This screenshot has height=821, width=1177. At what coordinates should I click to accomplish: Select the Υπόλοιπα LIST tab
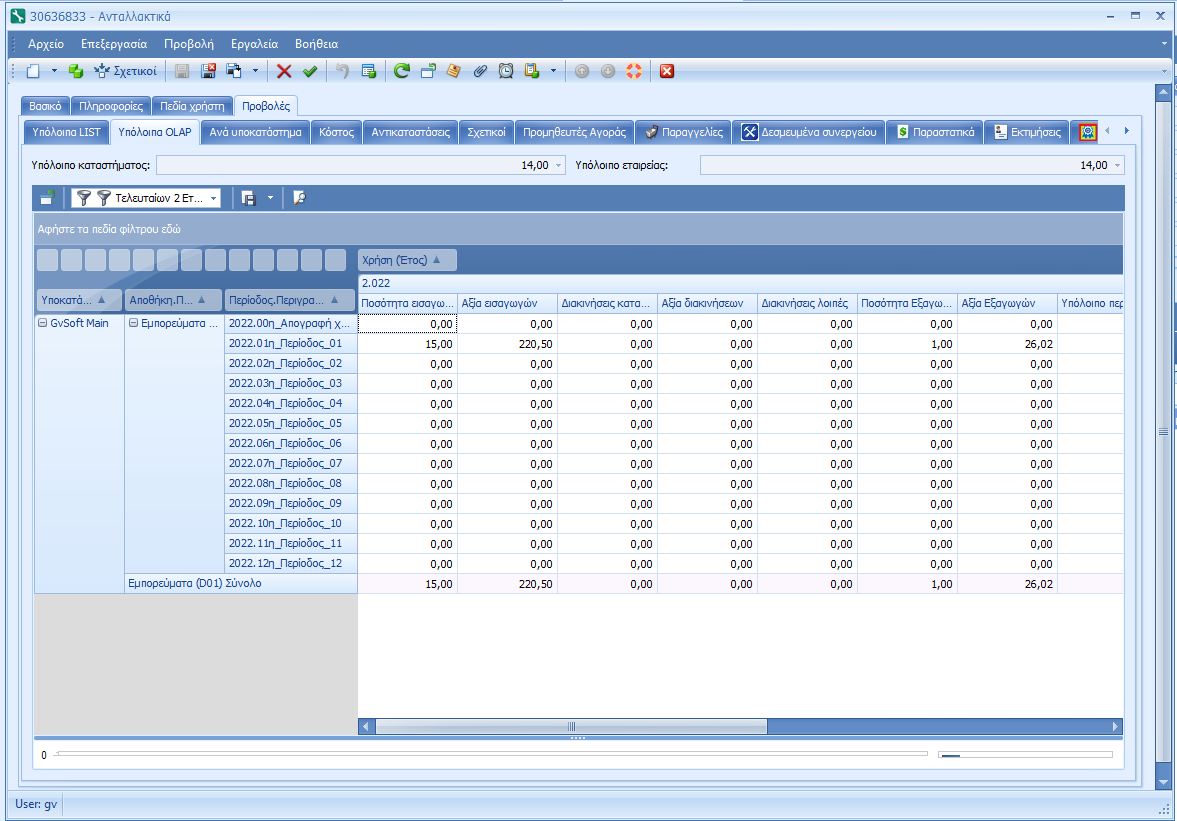click(66, 132)
